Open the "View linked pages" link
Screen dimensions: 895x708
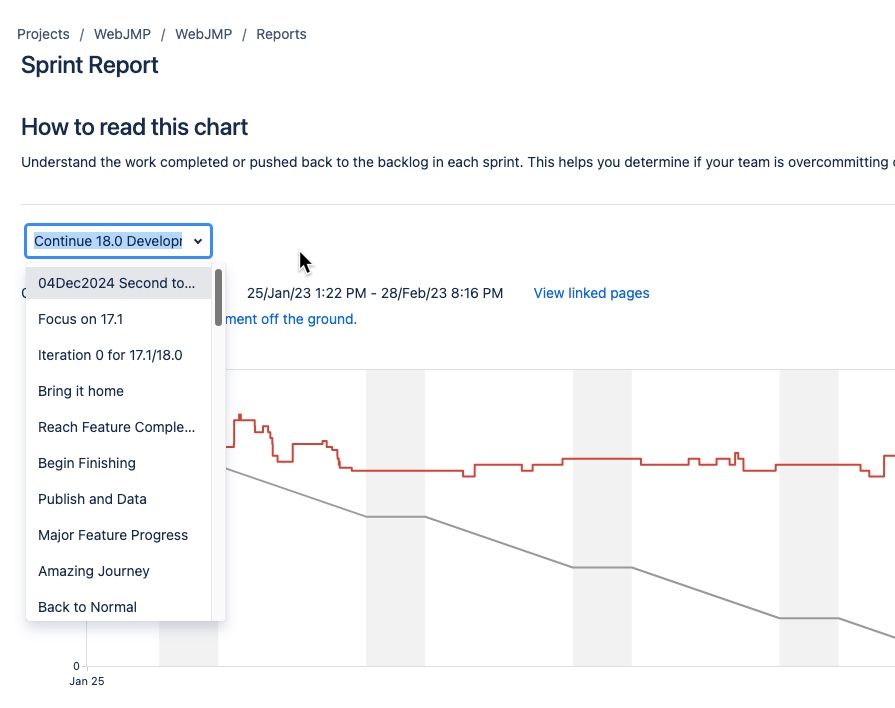591,293
